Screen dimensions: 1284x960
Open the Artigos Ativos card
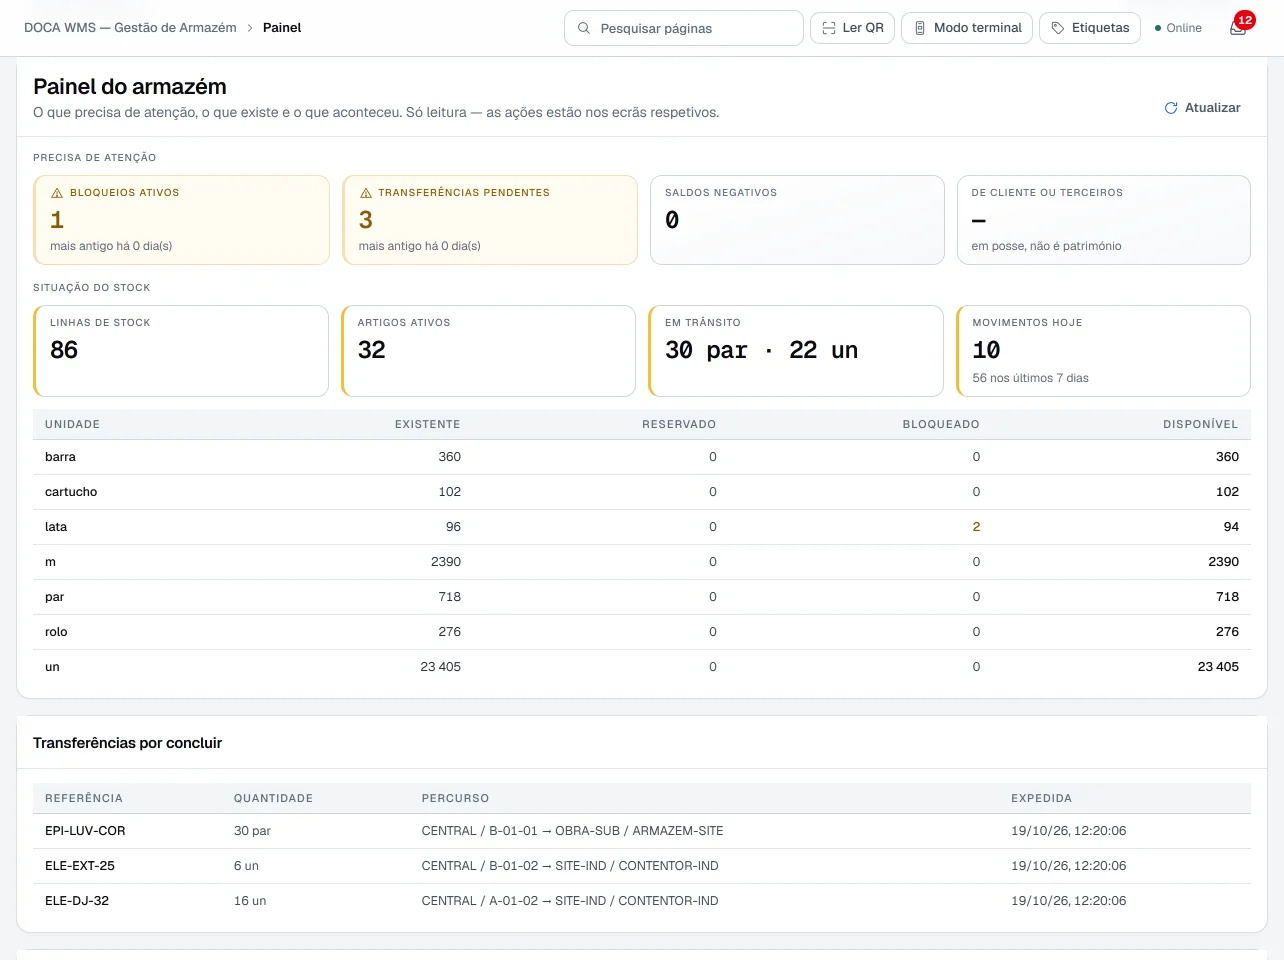tap(488, 351)
